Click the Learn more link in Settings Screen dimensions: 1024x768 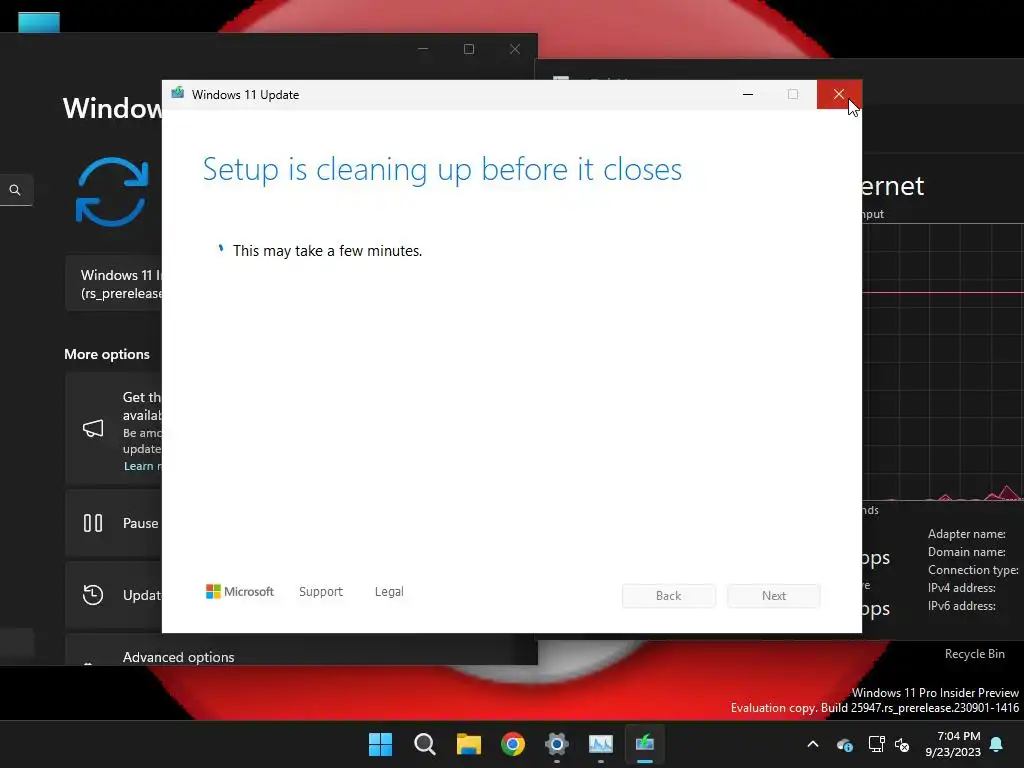pos(142,466)
